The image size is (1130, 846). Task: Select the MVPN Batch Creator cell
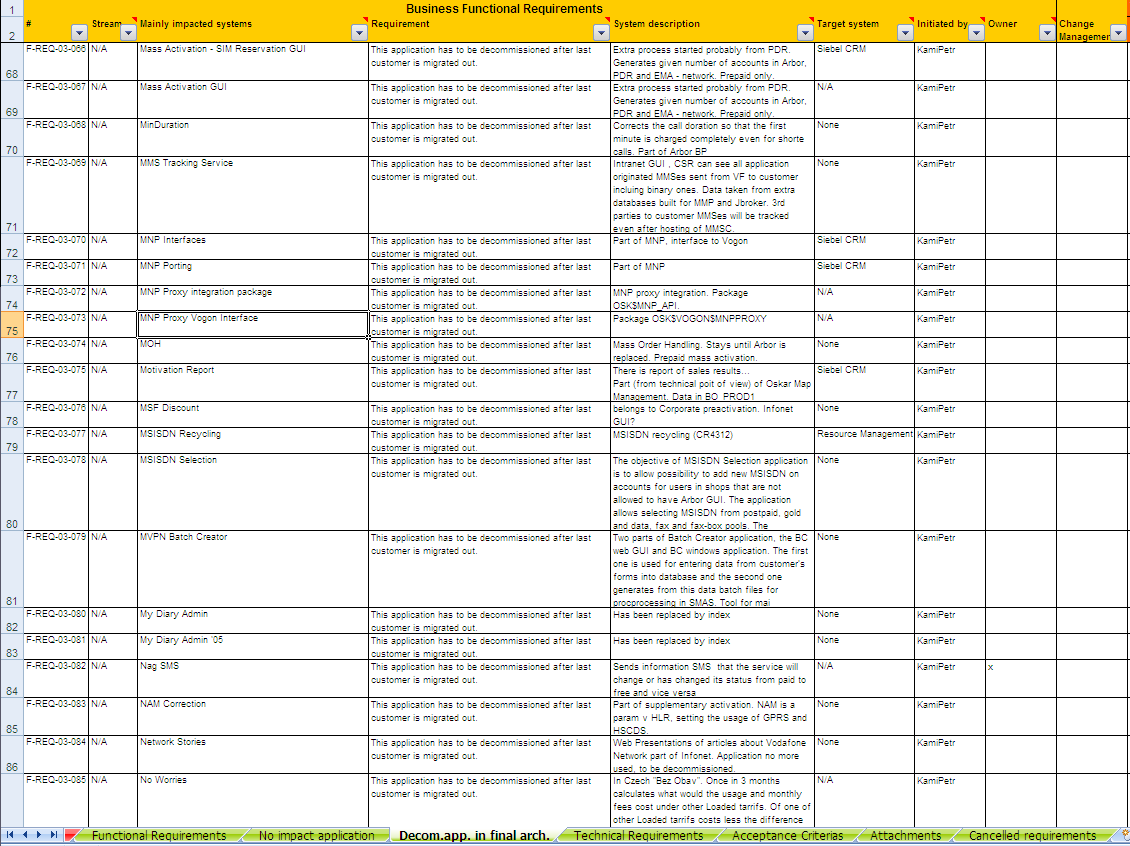252,569
